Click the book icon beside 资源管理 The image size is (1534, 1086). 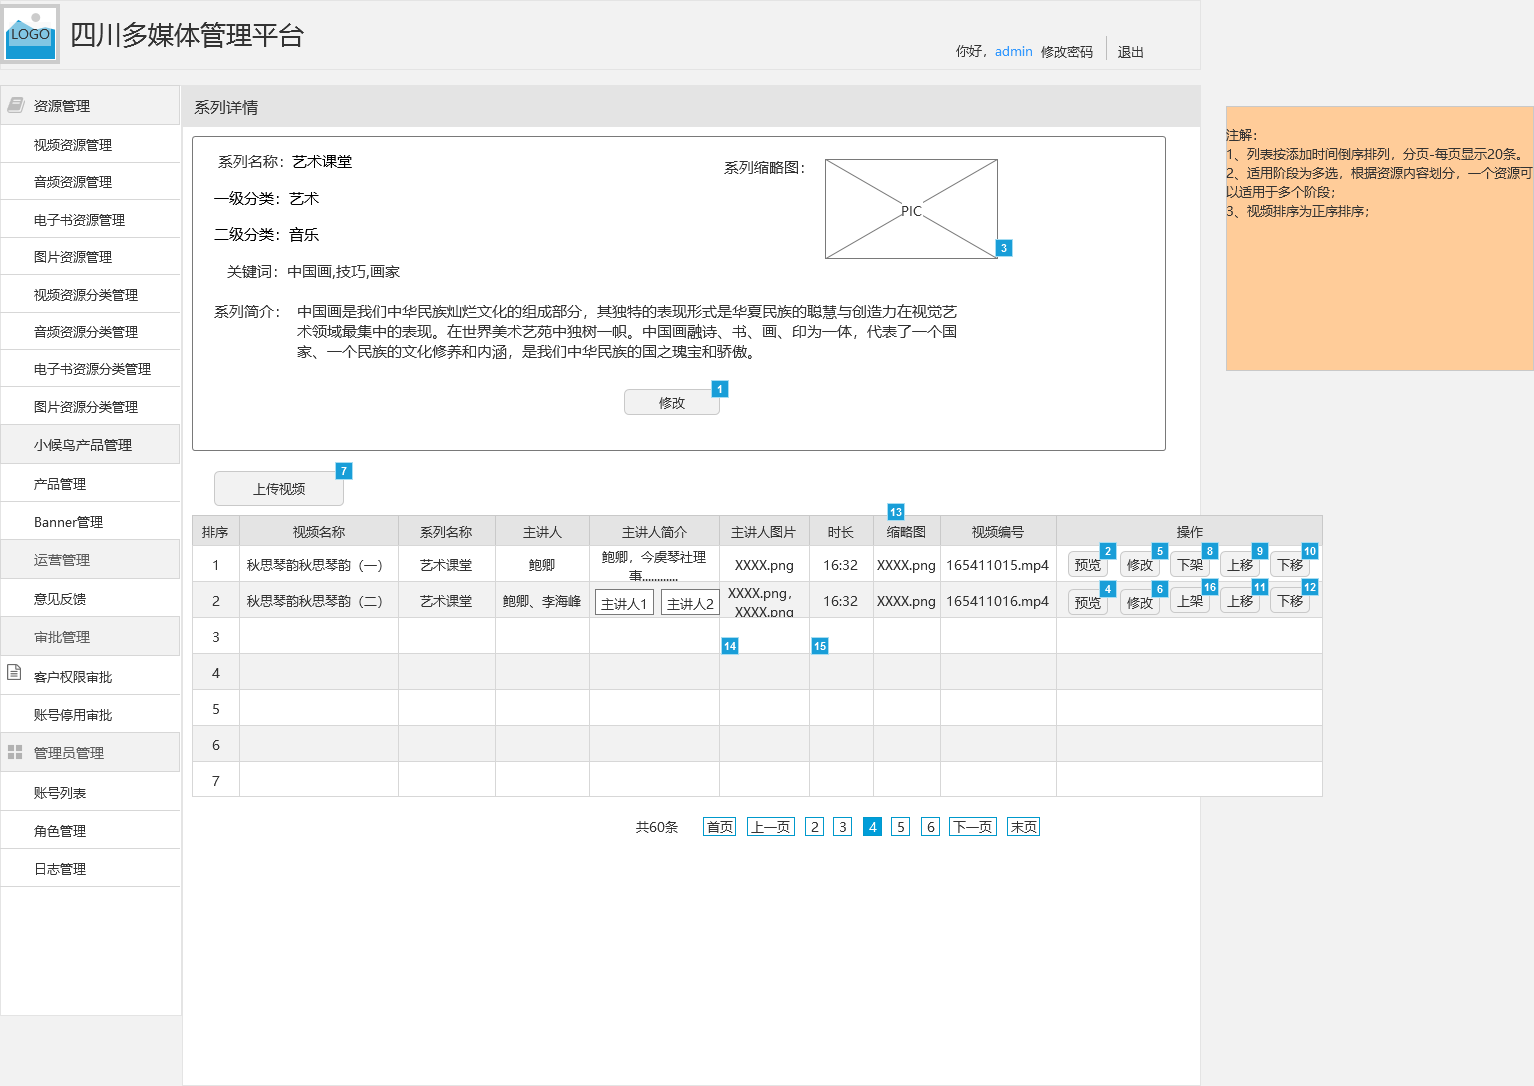15,105
